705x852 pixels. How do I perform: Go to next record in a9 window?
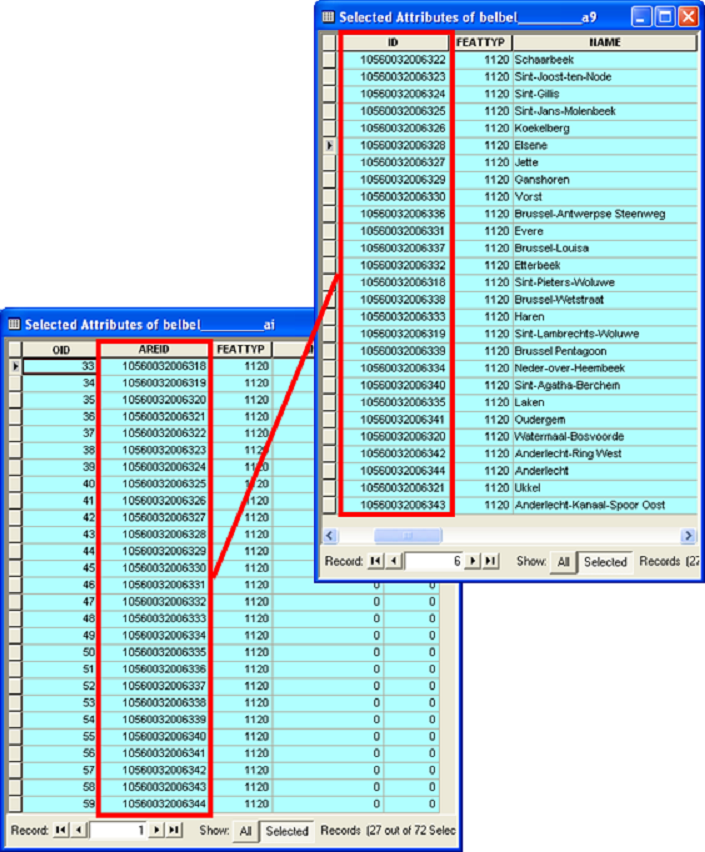473,561
